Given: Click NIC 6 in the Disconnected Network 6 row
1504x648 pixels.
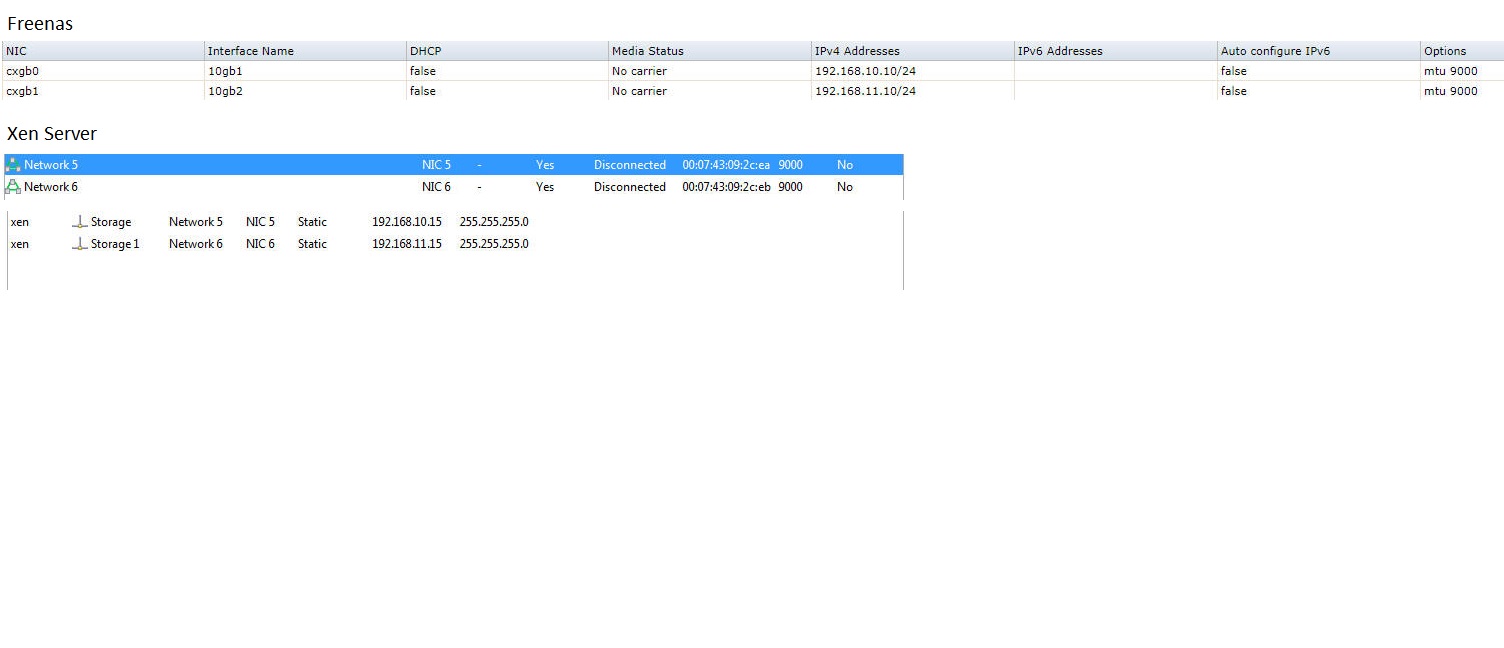Looking at the screenshot, I should click(x=436, y=187).
